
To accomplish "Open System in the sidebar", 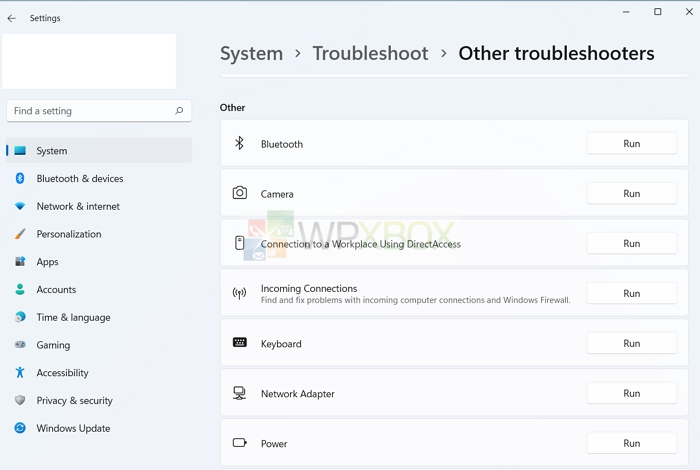I will pyautogui.click(x=99, y=151).
